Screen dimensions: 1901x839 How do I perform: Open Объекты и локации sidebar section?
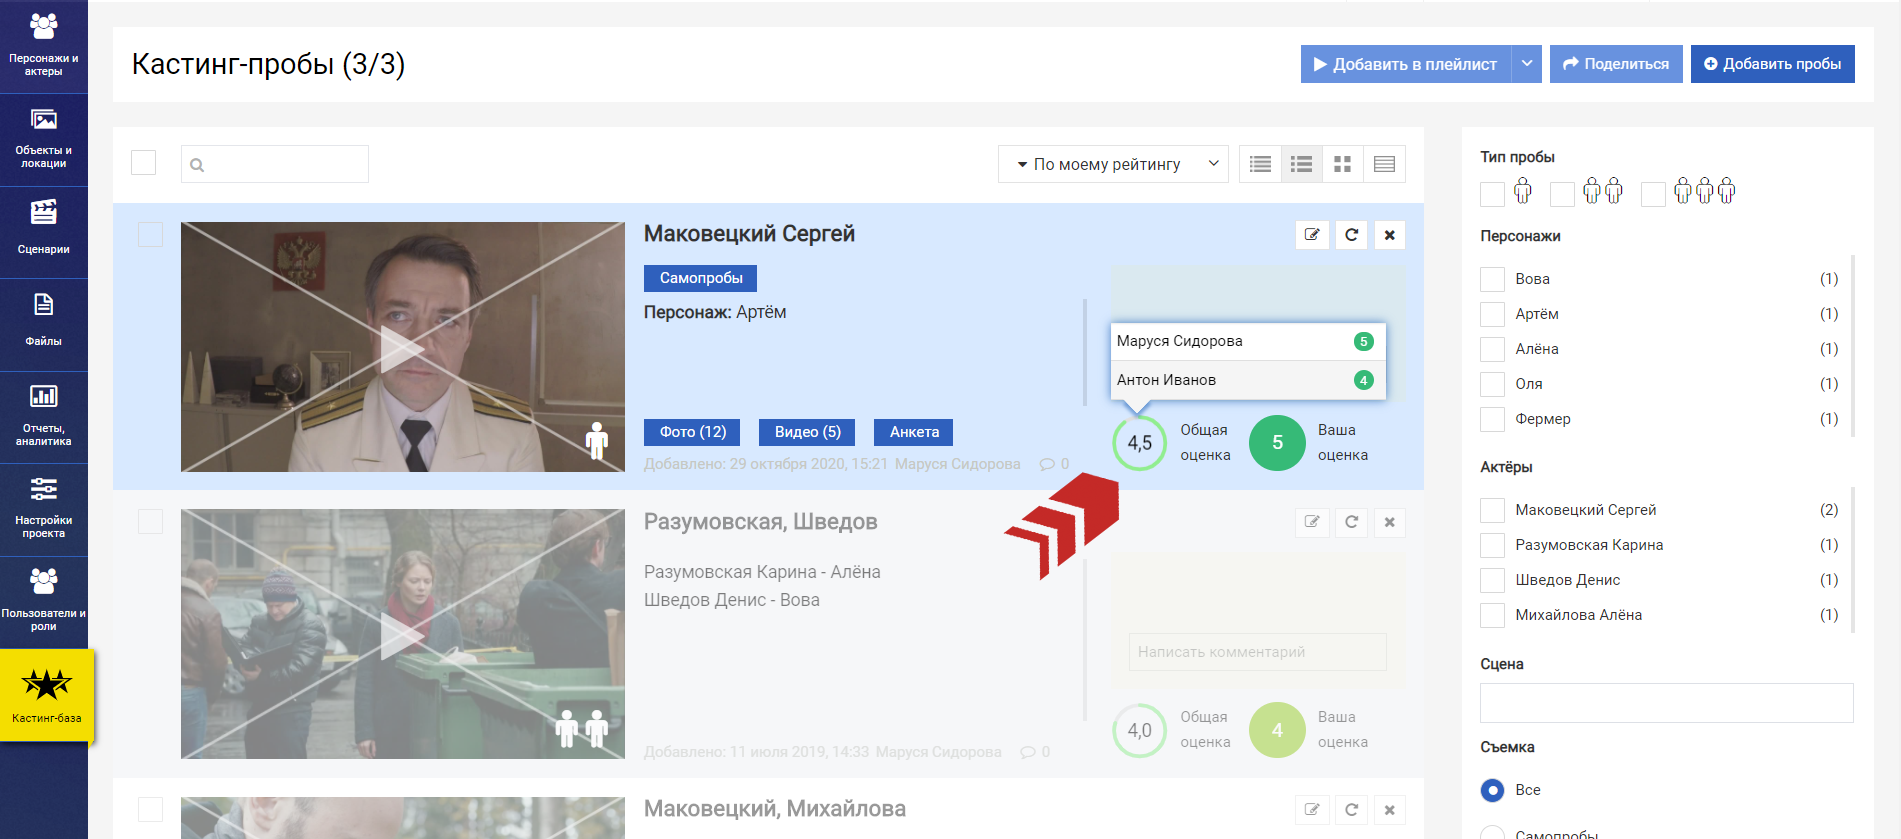(44, 140)
